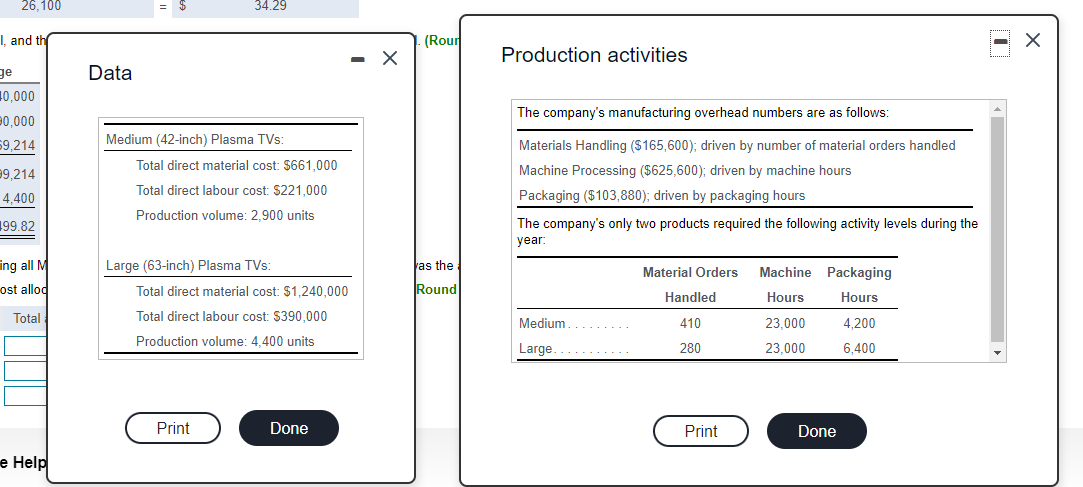
Task: Select 'Total direct material cost: $661,000' text
Action: click(x=237, y=166)
